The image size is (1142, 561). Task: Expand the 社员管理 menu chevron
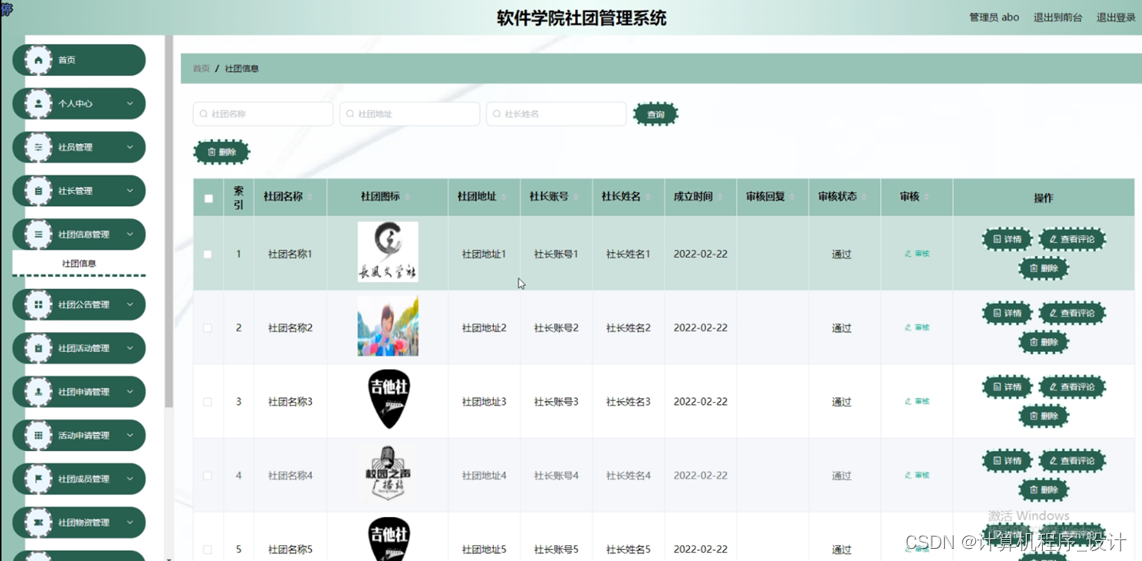pos(130,147)
